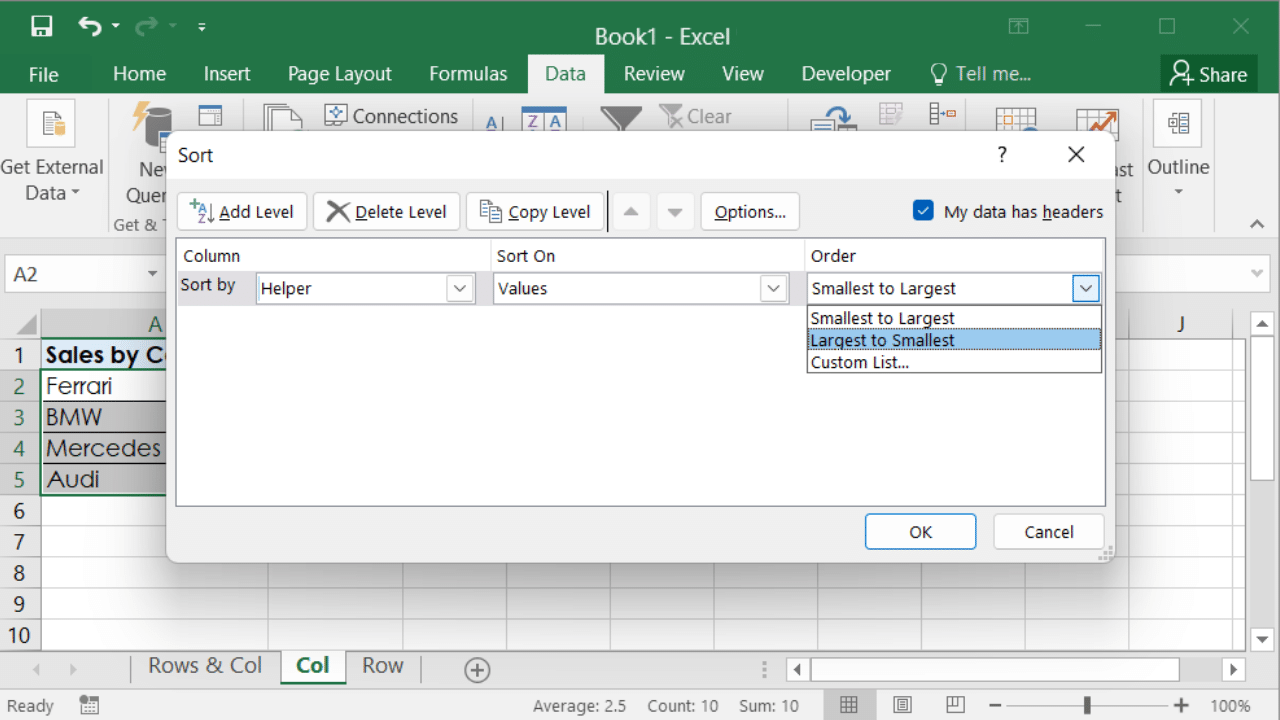Click the Undo arrow icon

[x=90, y=27]
